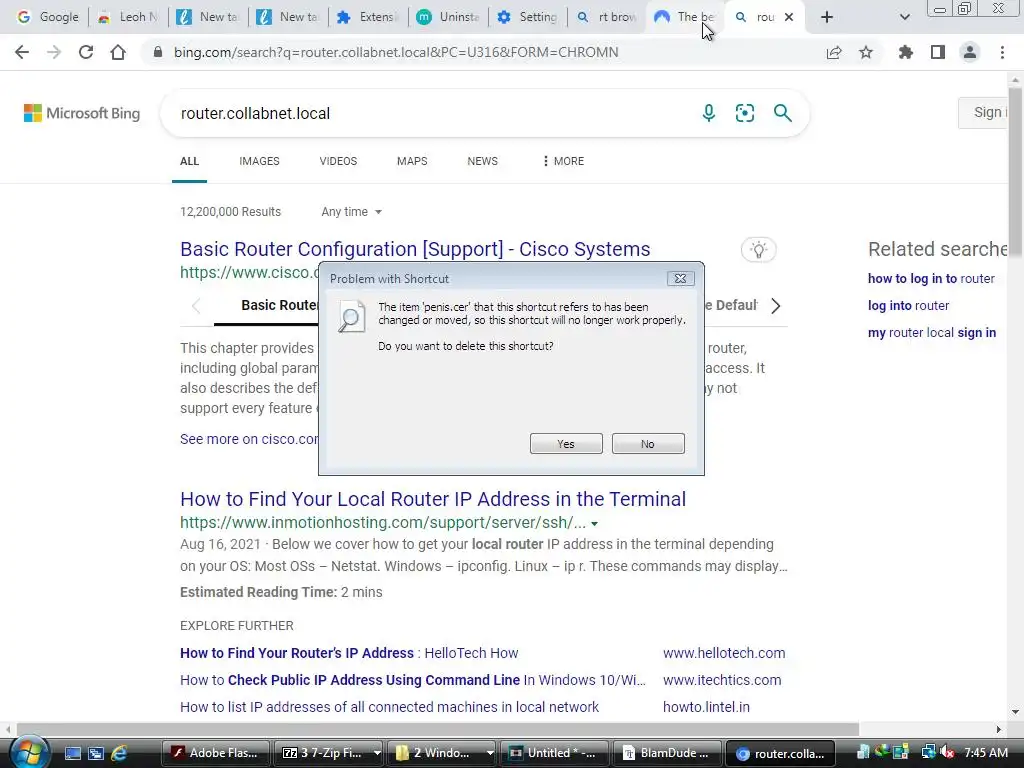Open the Adobe Flash taskbar button
Screen dimensions: 1024x768
click(216, 753)
